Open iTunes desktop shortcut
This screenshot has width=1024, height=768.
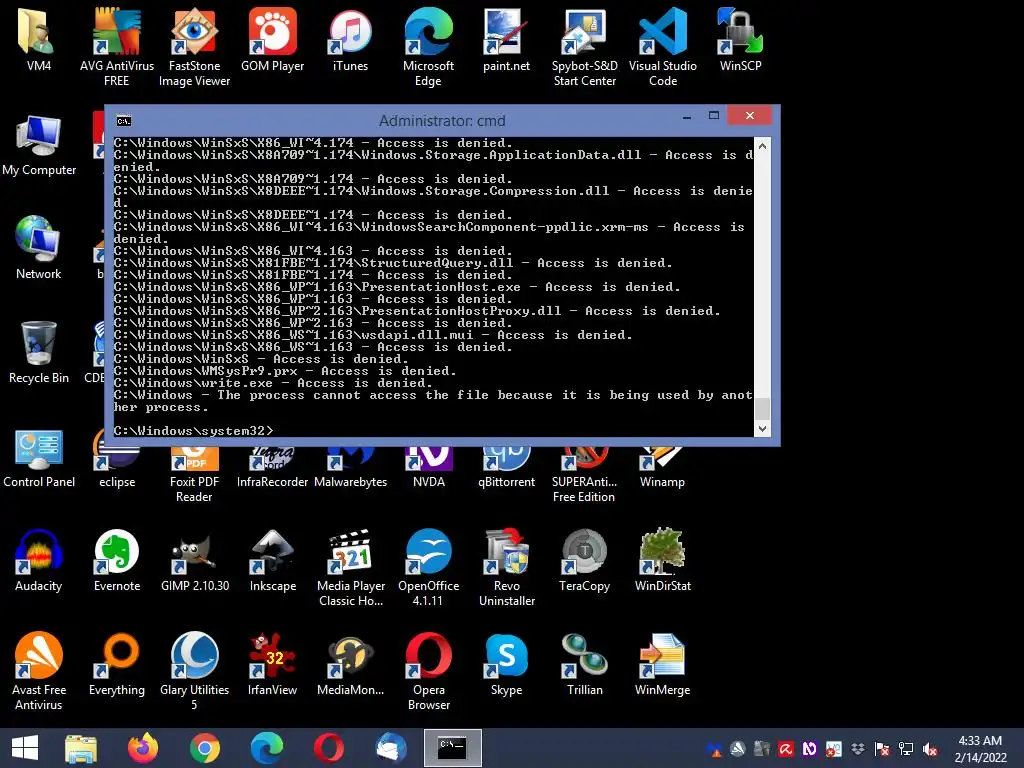pos(350,39)
